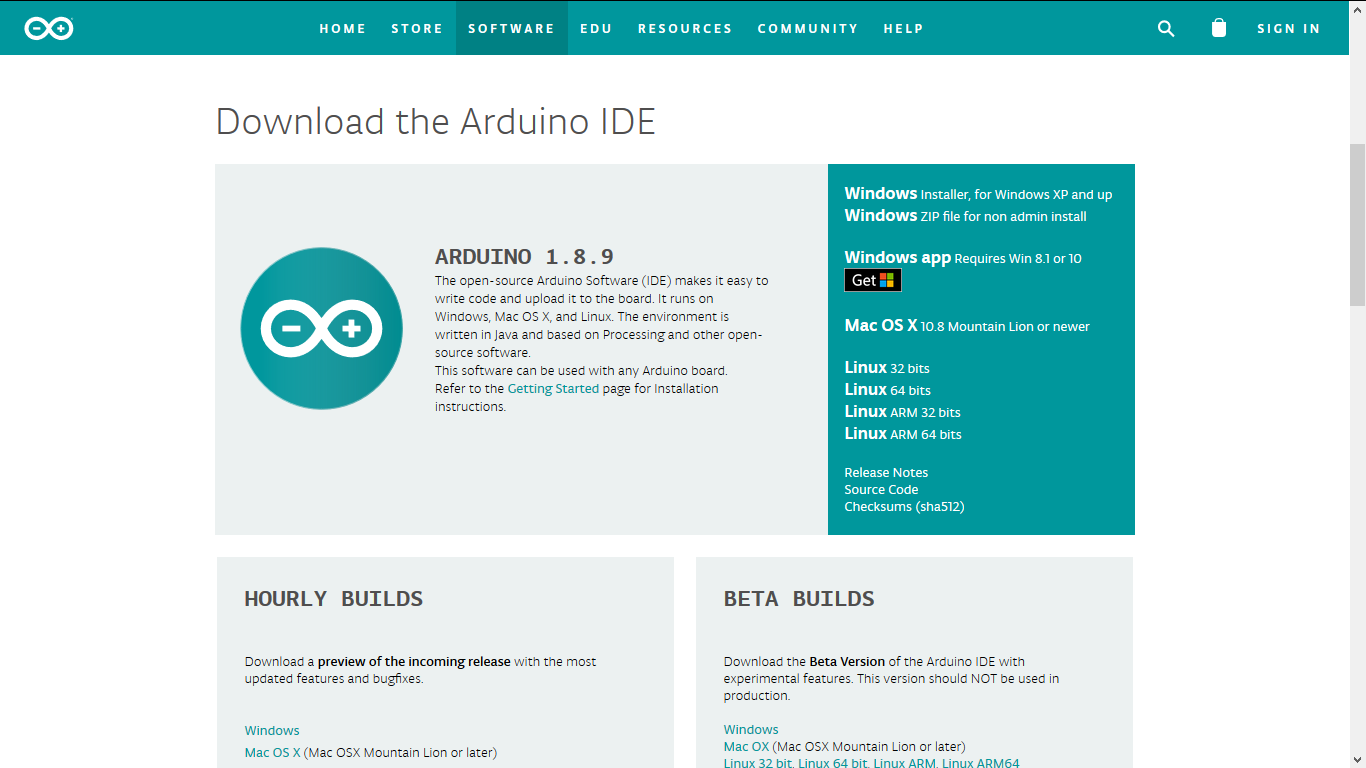The width and height of the screenshot is (1366, 768).
Task: Click the Arduino logo in the header
Action: 49,28
